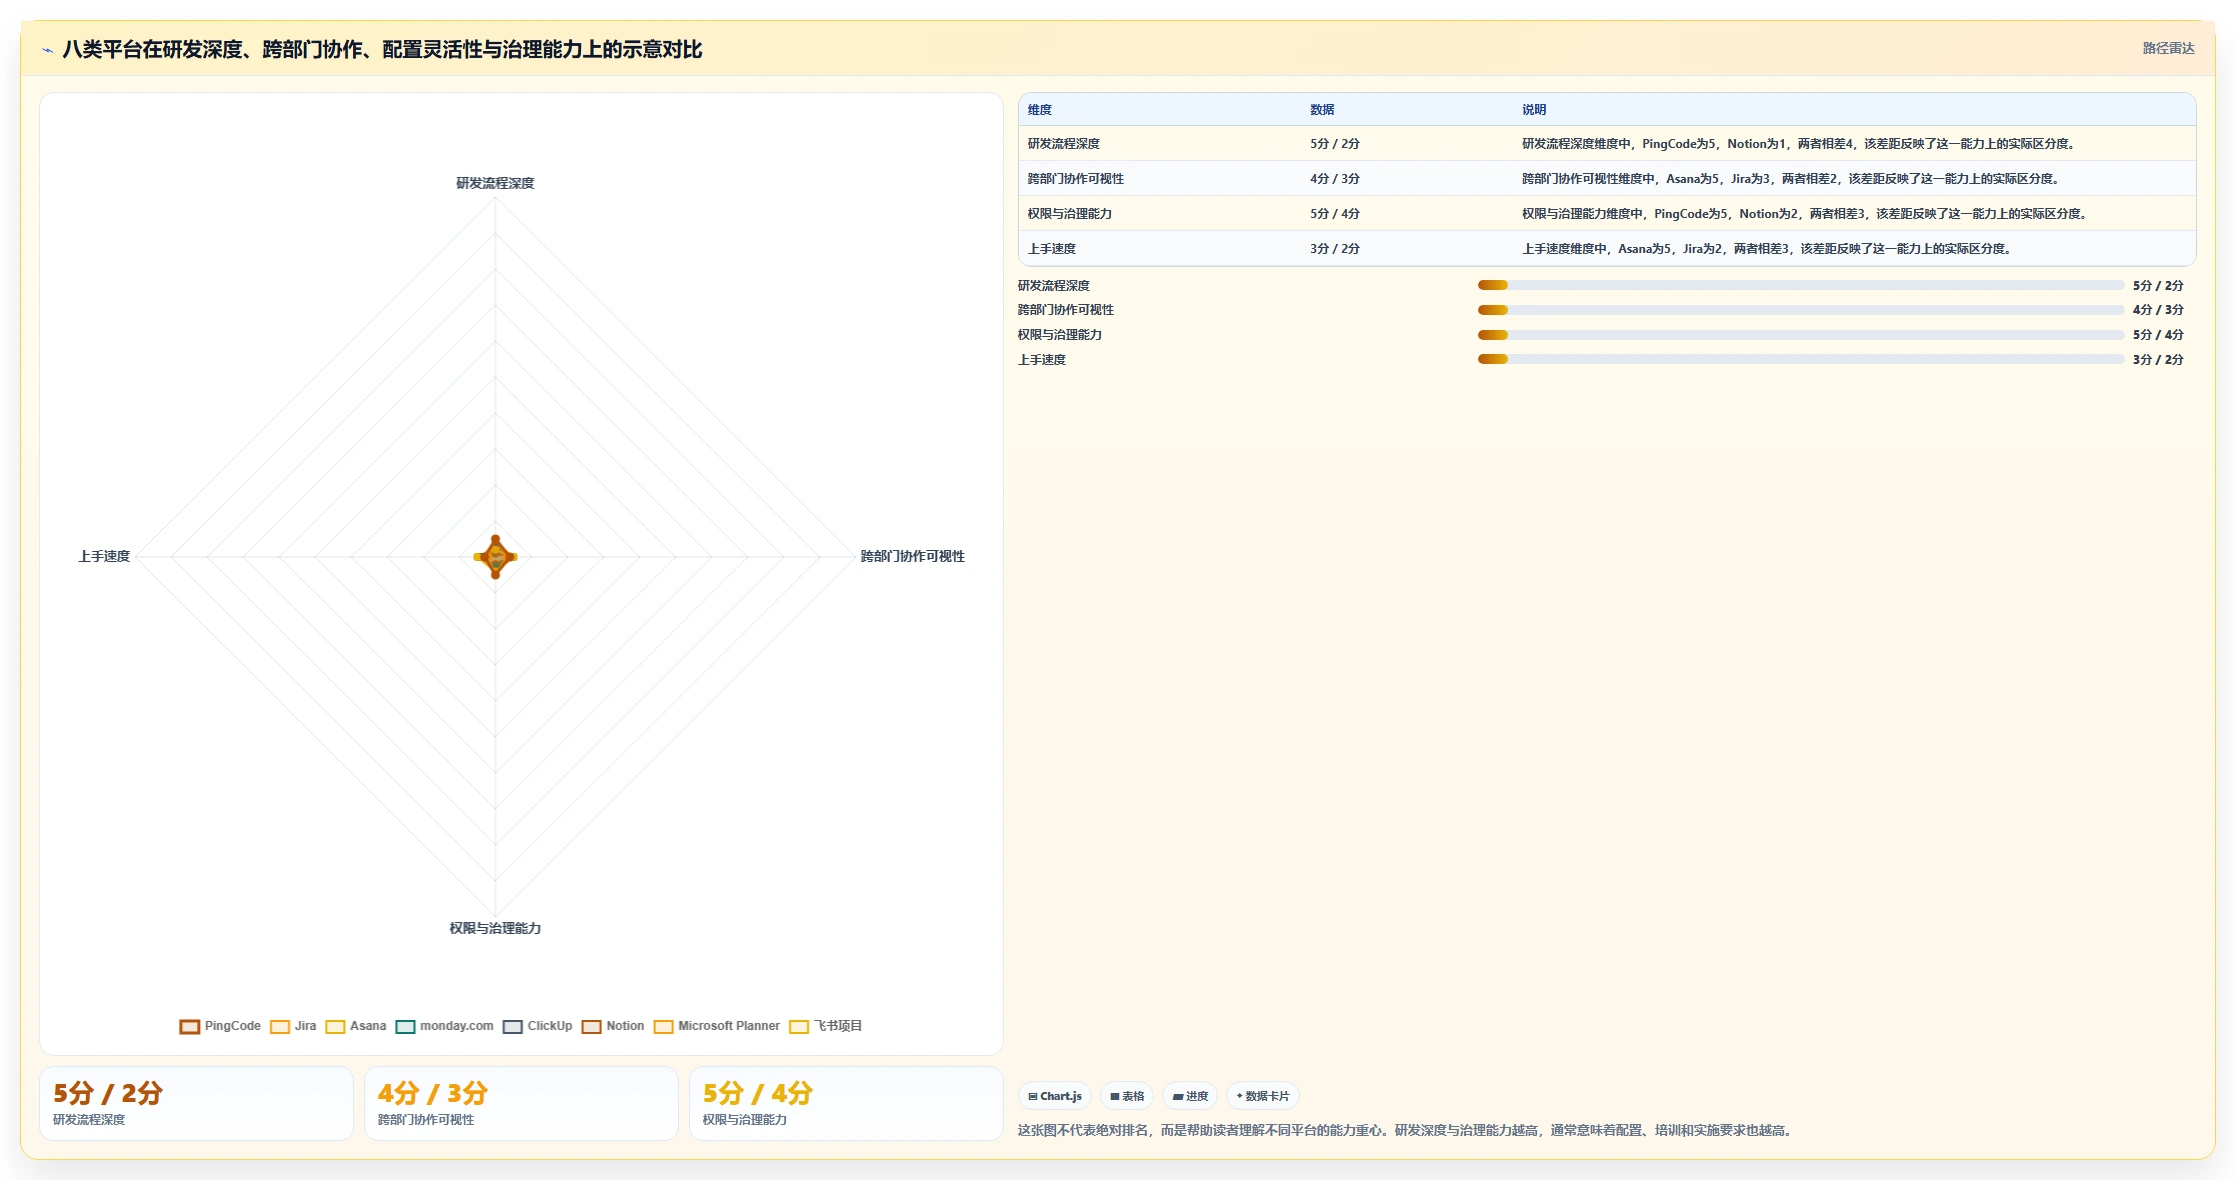
Task: Click radar axis label 上手速度
Action: pos(104,556)
